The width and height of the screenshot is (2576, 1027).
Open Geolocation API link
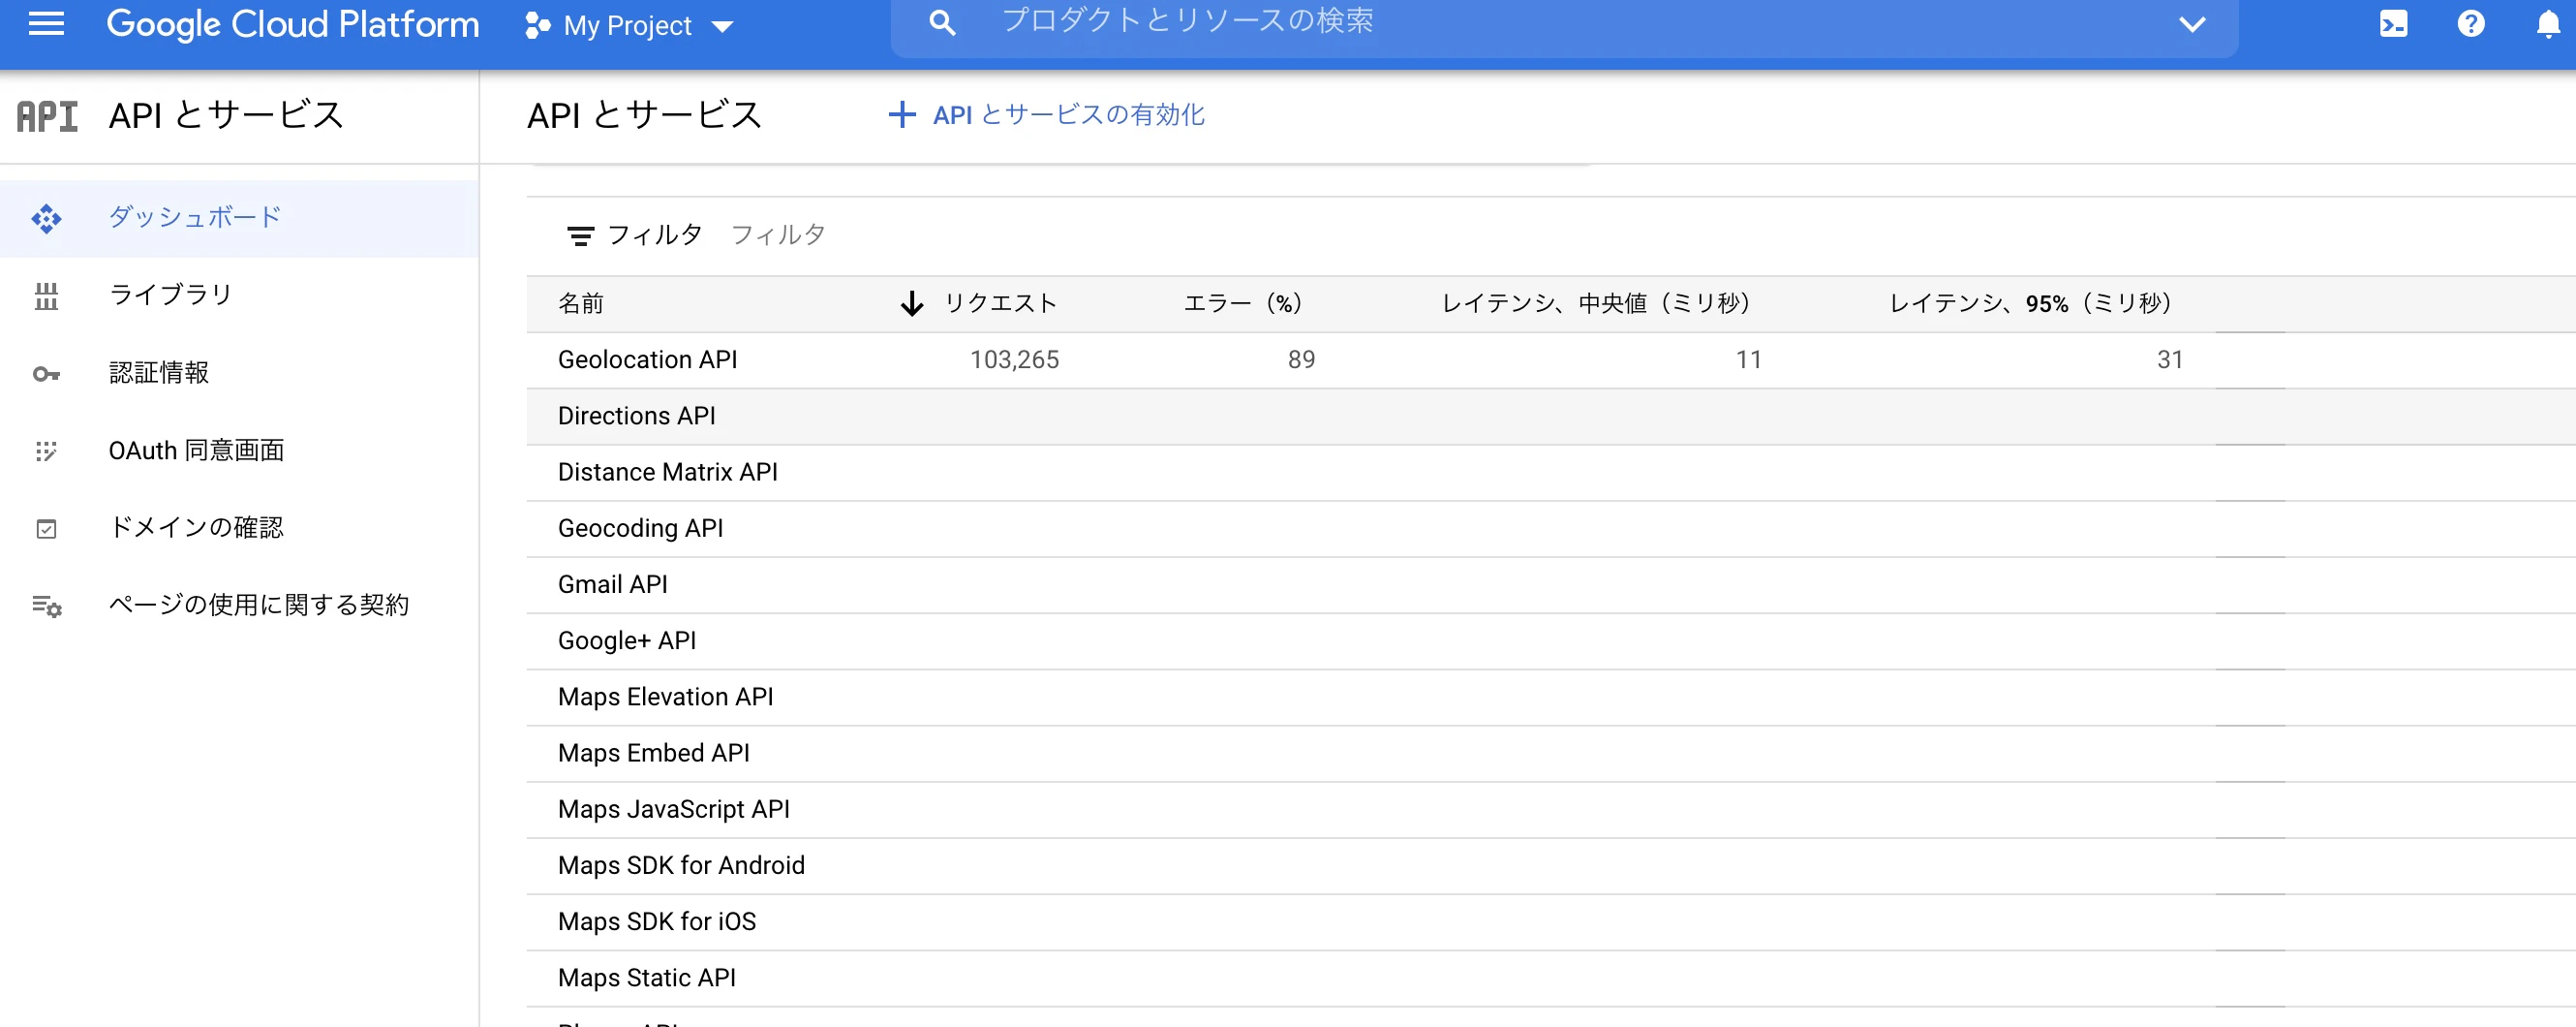coord(647,360)
